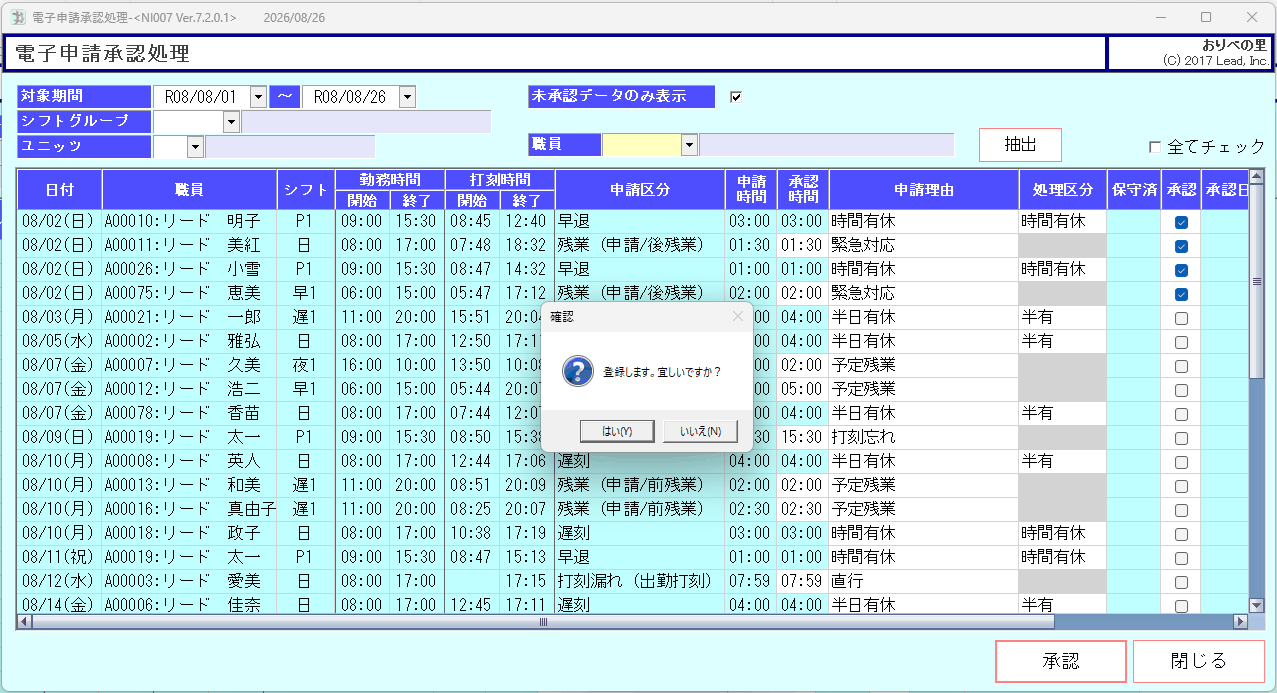Open the start date R08/08/01 dropdown
This screenshot has width=1277, height=693.
[258, 97]
